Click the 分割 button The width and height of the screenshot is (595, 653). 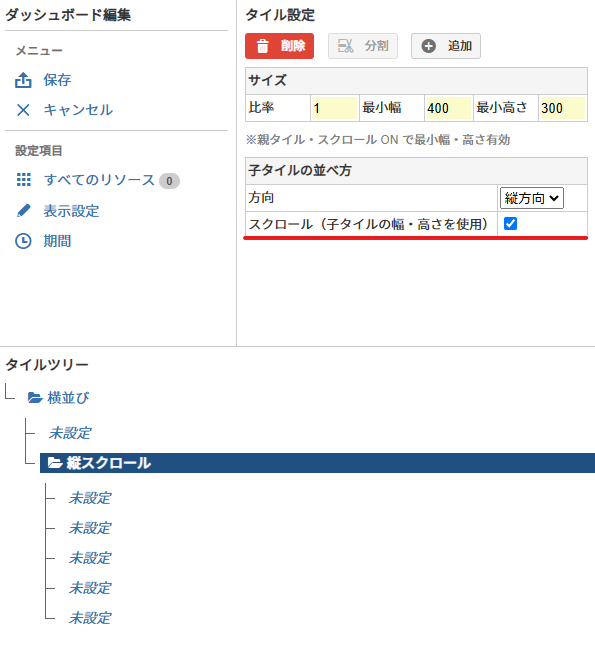point(363,46)
